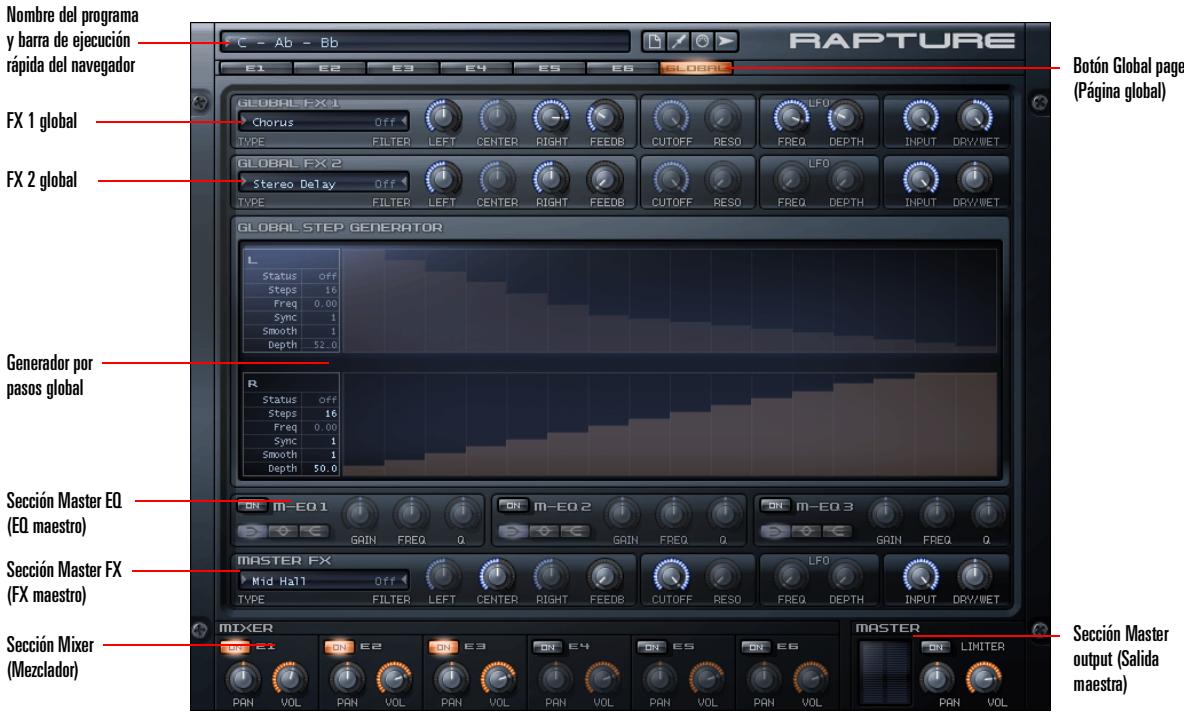Switch to the E5 element tab
This screenshot has height=712, width=1184.
coord(549,69)
